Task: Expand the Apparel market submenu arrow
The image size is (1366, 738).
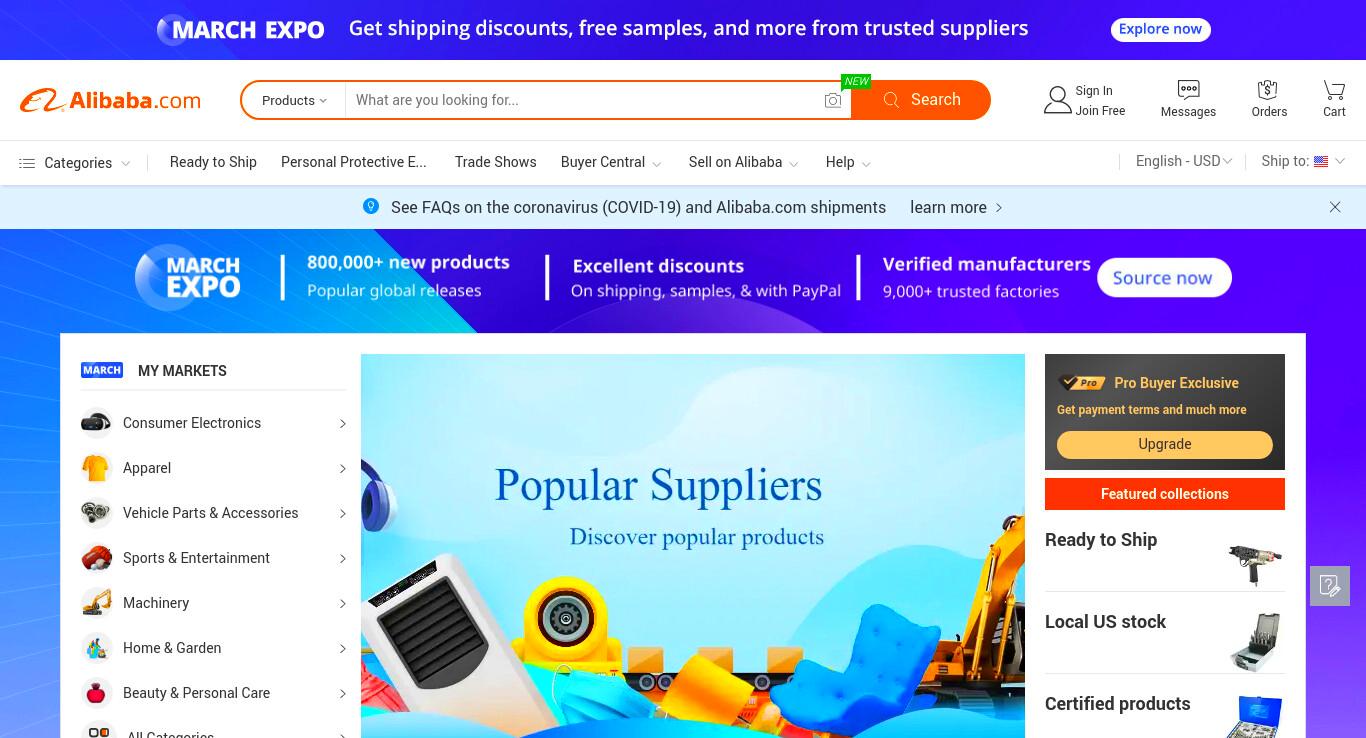Action: click(x=342, y=468)
